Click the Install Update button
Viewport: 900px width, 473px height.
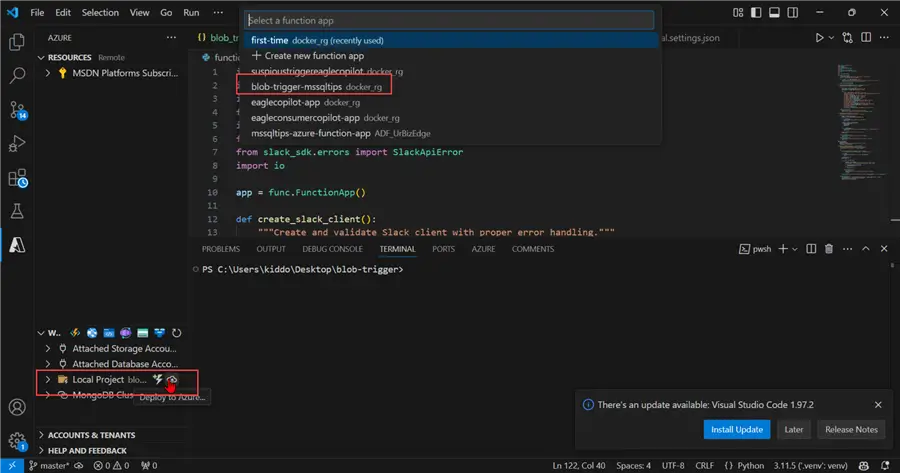[x=737, y=429]
